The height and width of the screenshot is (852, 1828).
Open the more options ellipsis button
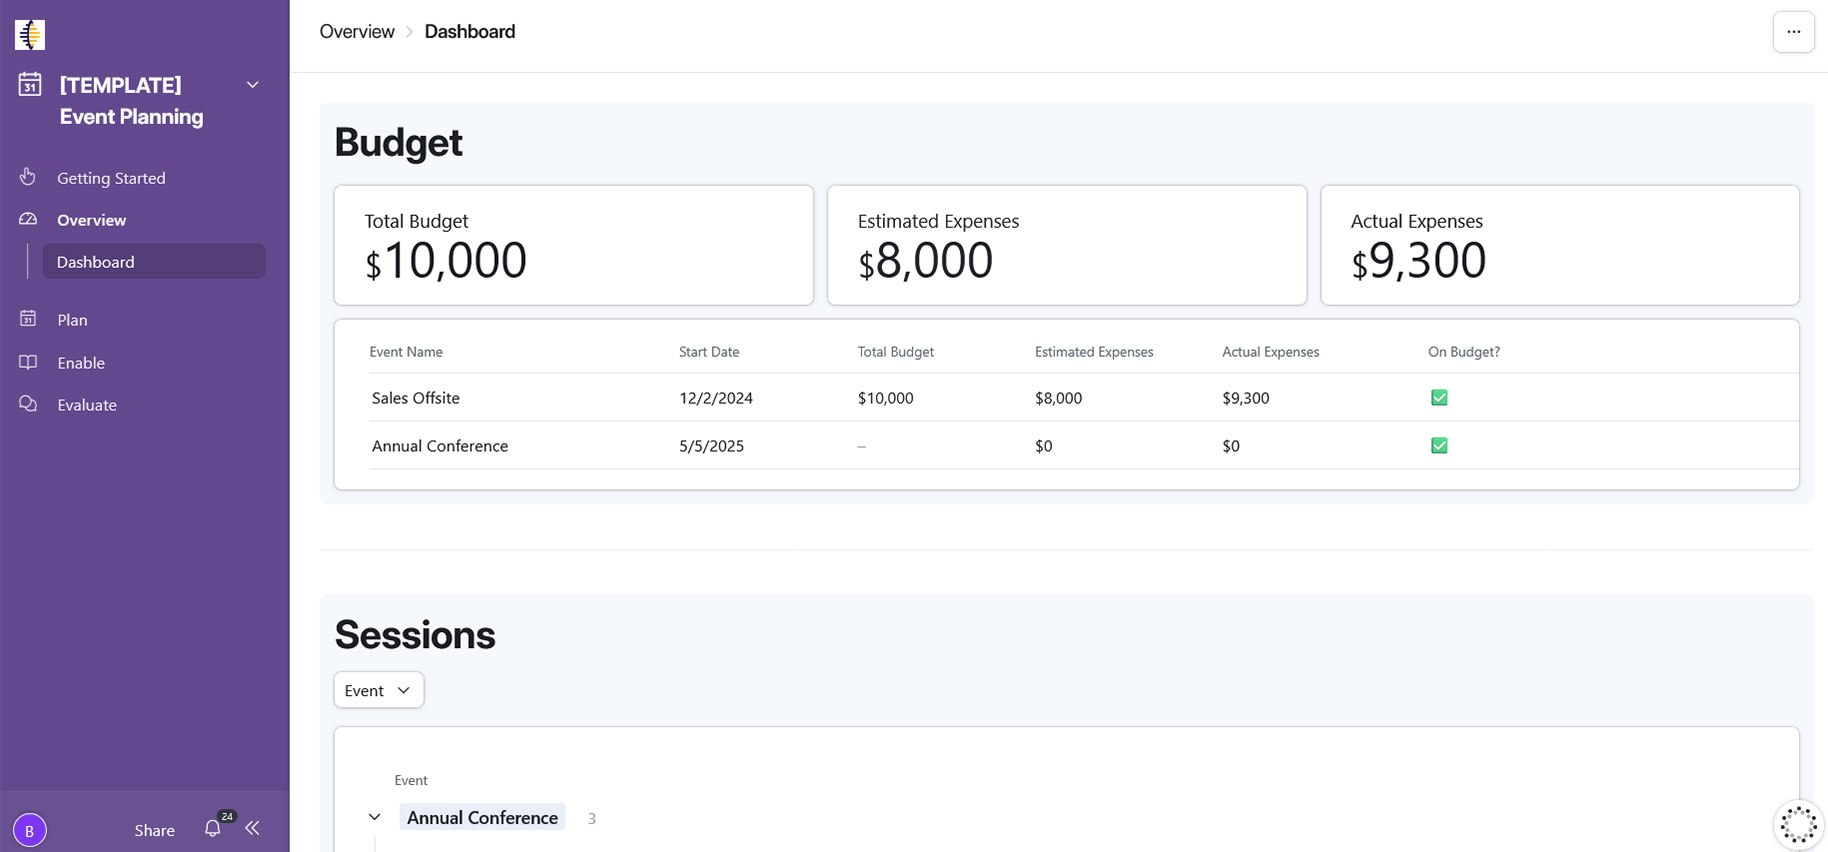tap(1793, 32)
